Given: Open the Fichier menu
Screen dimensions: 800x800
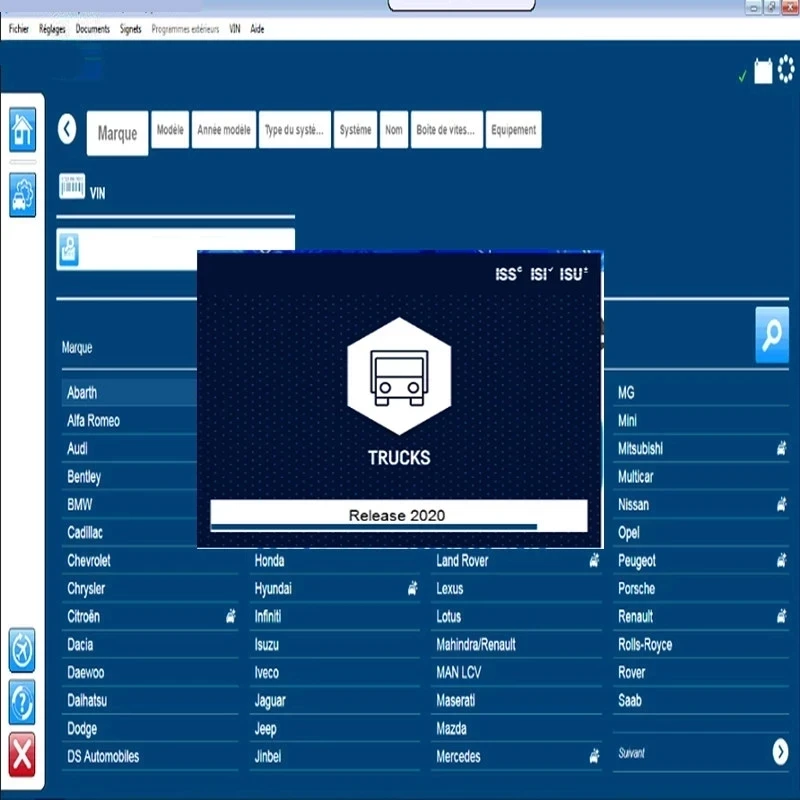Looking at the screenshot, I should tap(19, 29).
